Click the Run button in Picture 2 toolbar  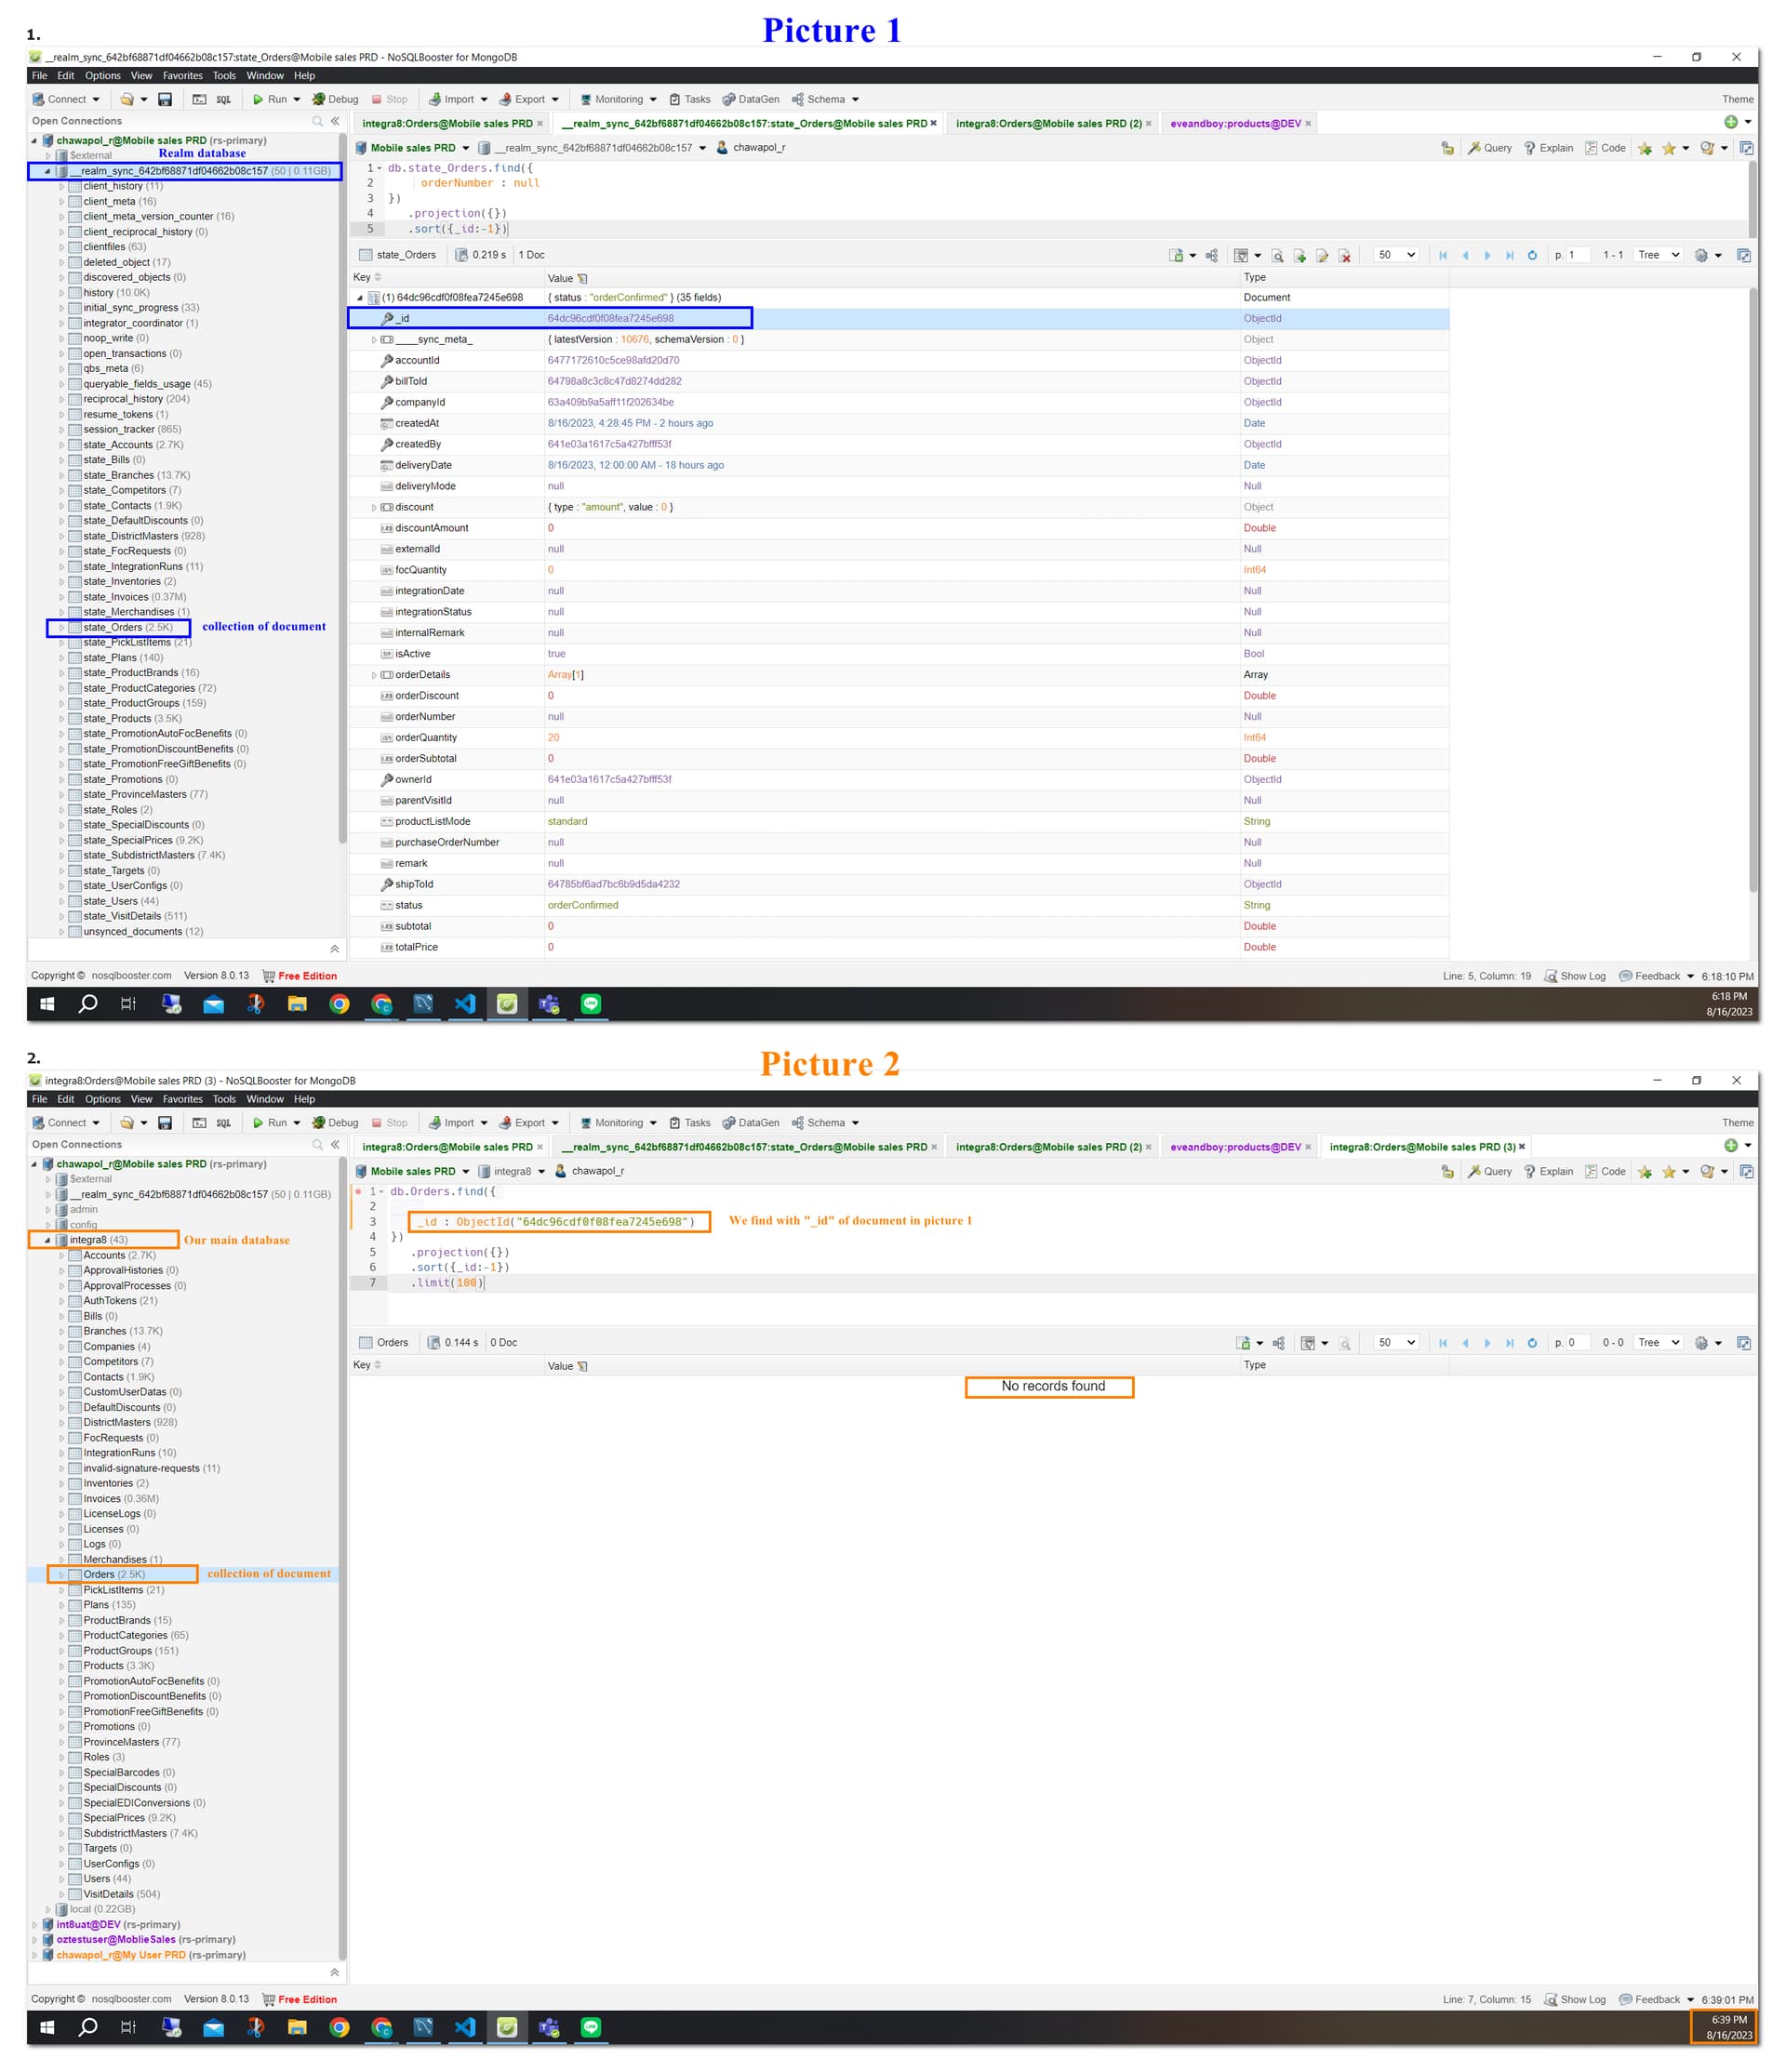click(x=268, y=1123)
